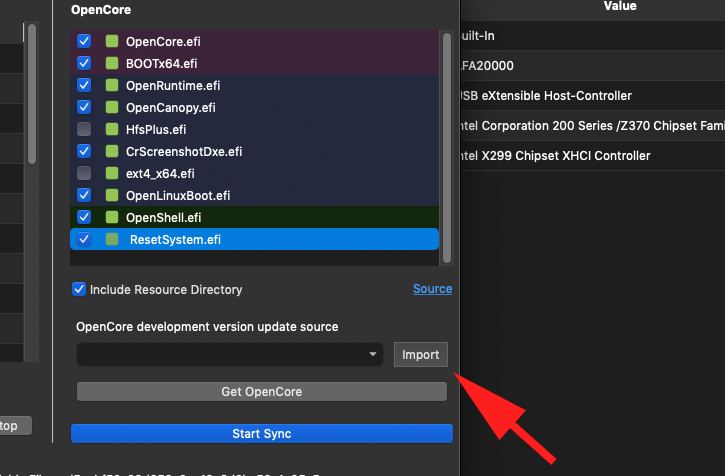
Task: Uncheck the ResetSystem.efi checkbox
Action: tap(84, 239)
